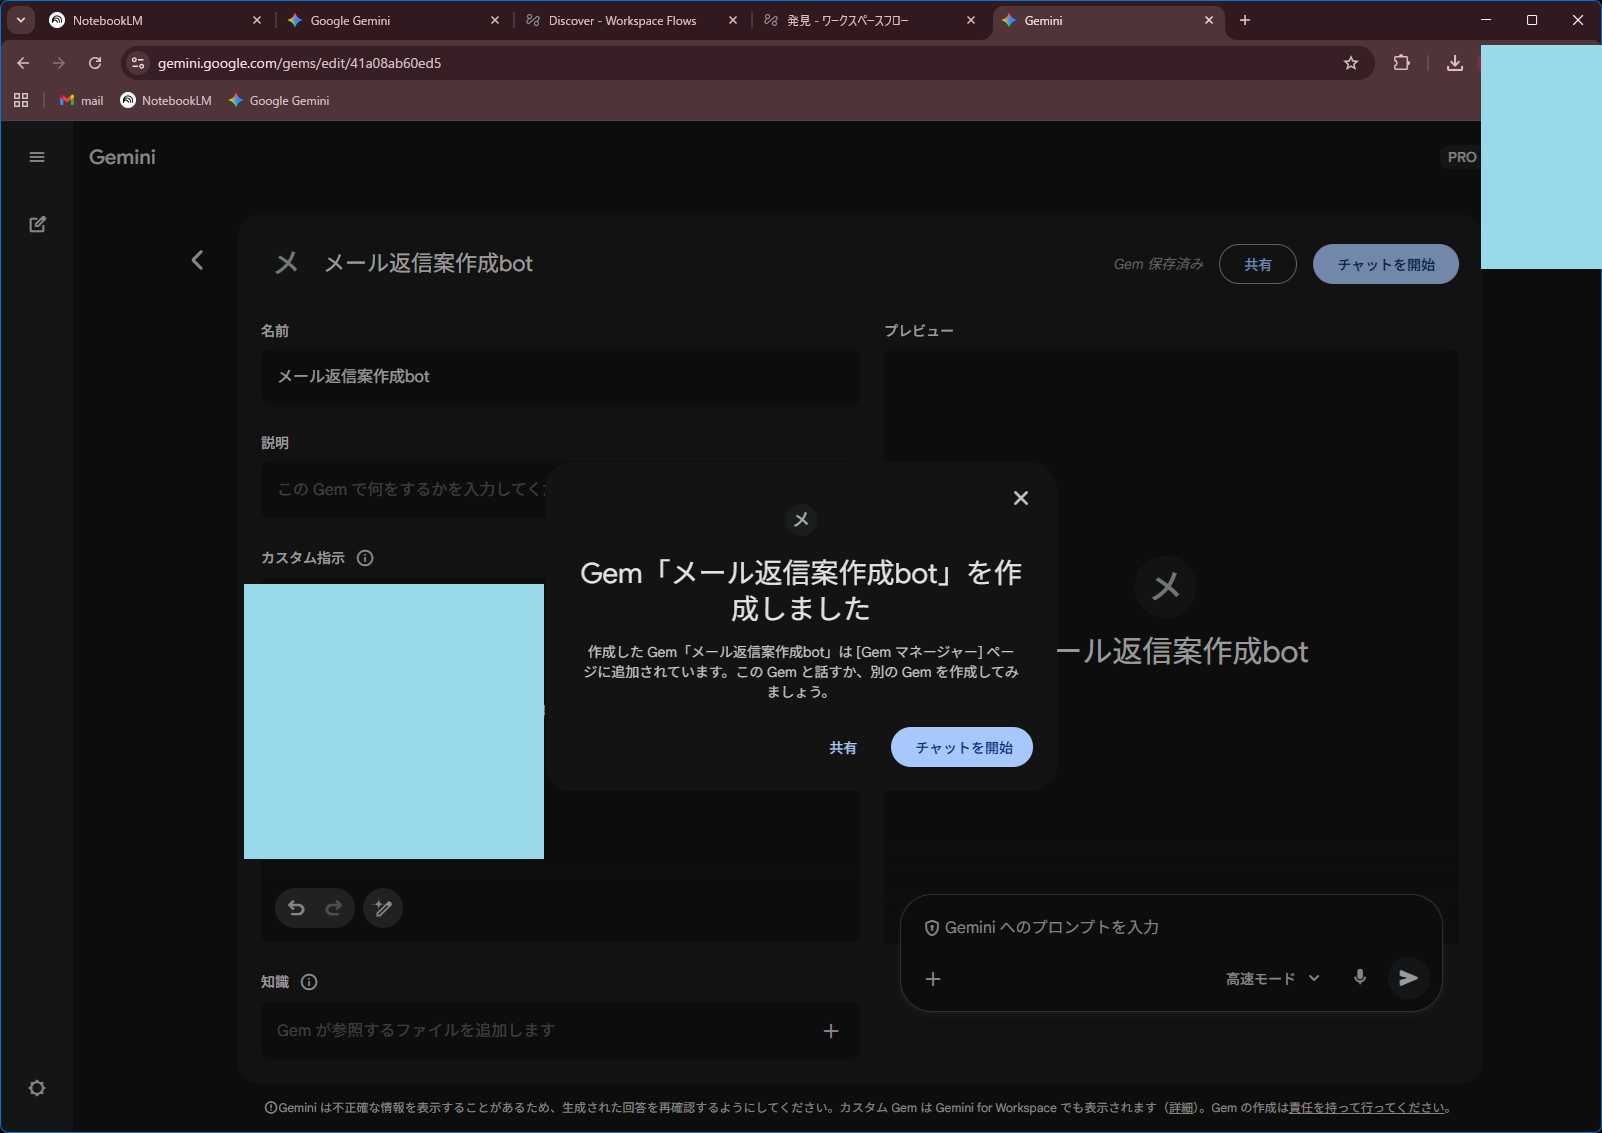Start a new chat from sidebar icon
The image size is (1602, 1133).
(x=37, y=224)
